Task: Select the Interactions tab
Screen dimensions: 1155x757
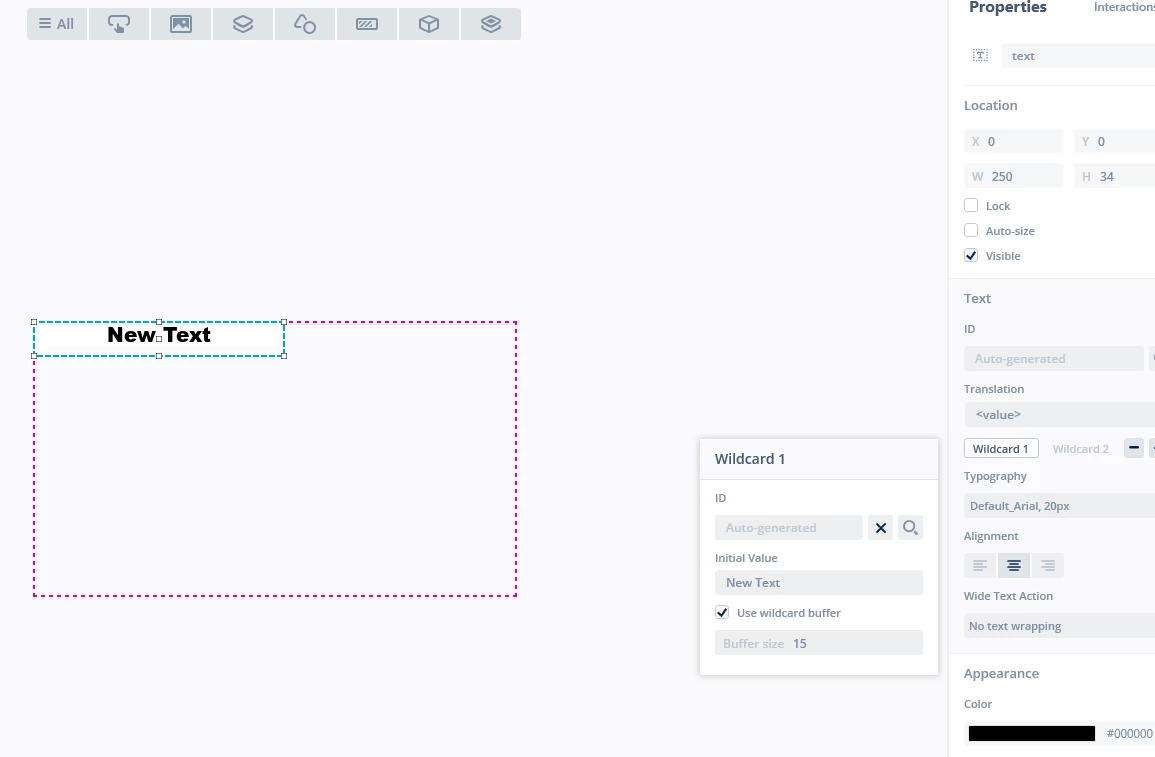Action: point(1124,7)
